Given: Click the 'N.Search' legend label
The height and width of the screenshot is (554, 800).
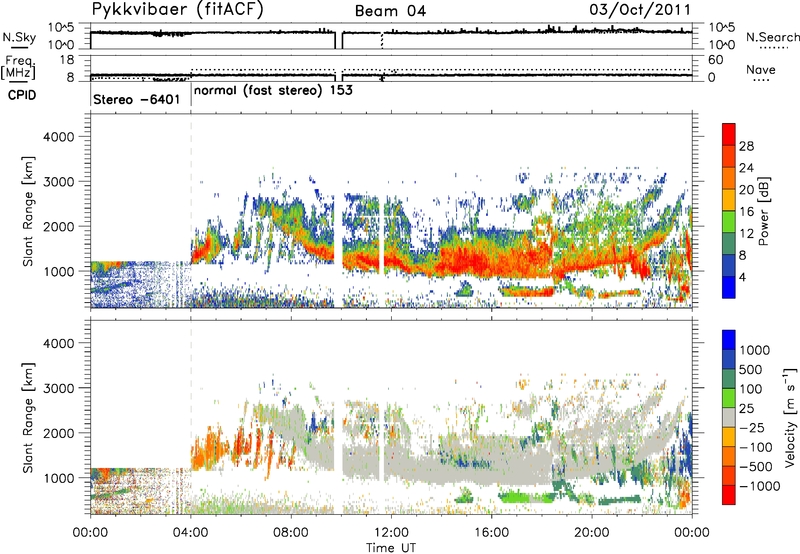Looking at the screenshot, I should (x=772, y=37).
